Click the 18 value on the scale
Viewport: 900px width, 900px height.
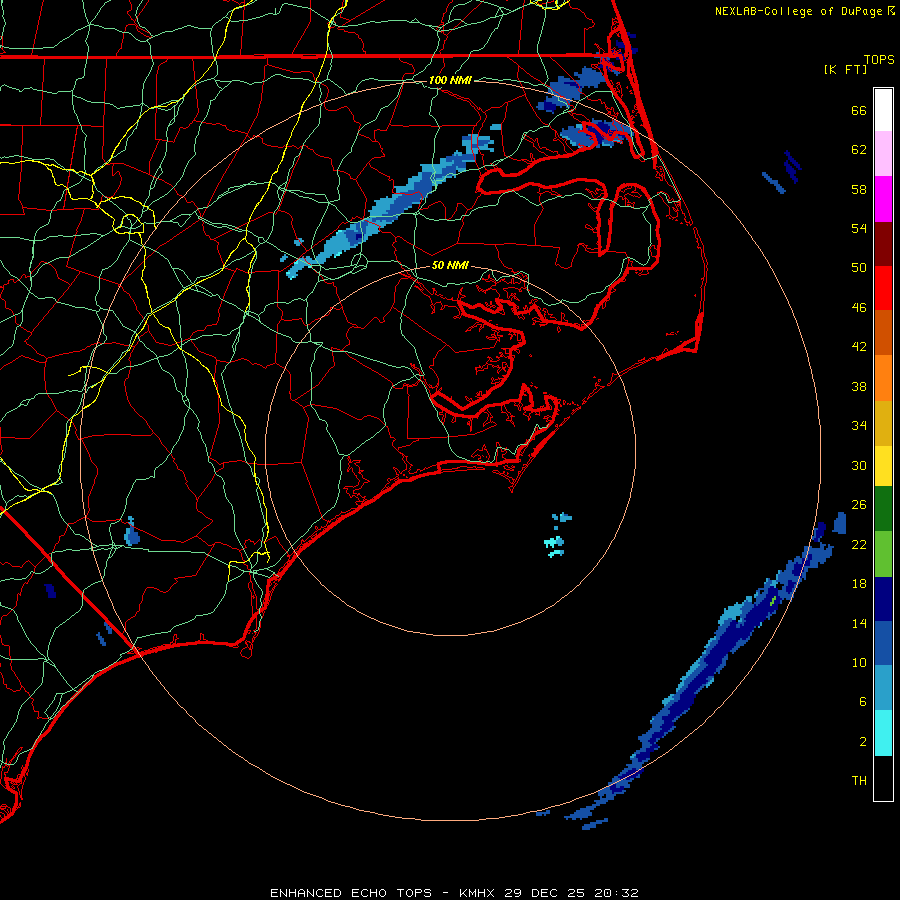859,584
